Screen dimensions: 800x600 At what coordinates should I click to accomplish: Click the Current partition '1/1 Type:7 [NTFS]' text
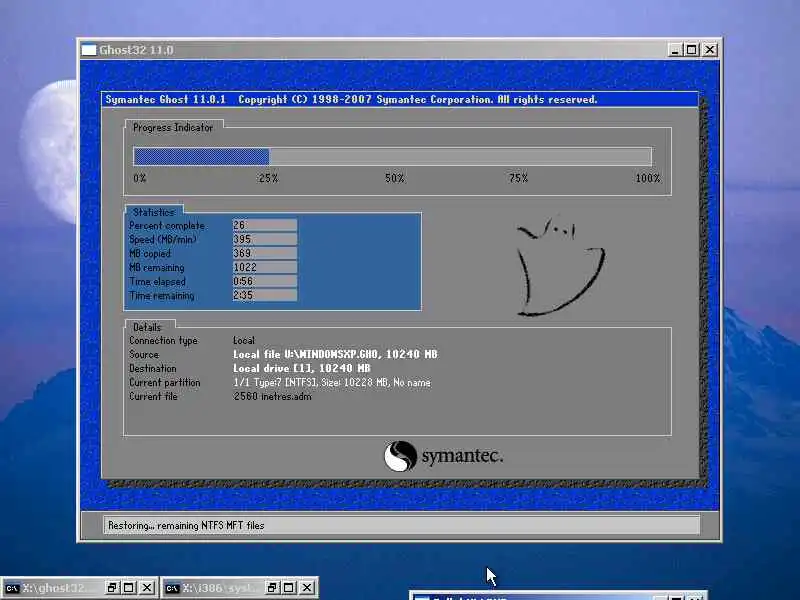(276, 382)
